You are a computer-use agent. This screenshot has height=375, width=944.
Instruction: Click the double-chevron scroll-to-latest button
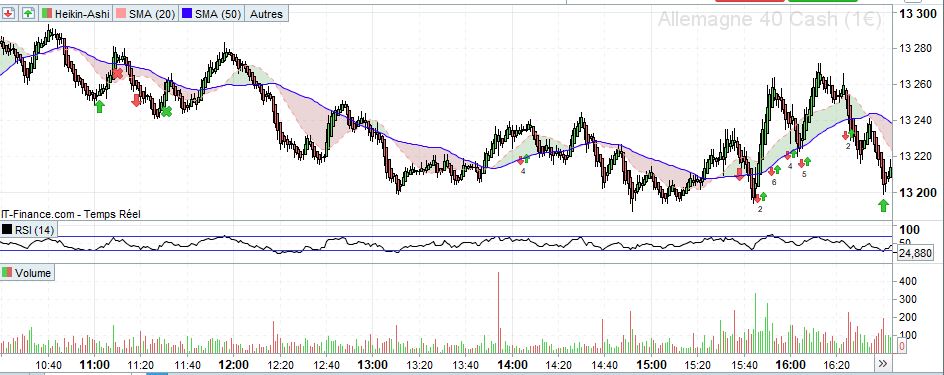click(883, 363)
